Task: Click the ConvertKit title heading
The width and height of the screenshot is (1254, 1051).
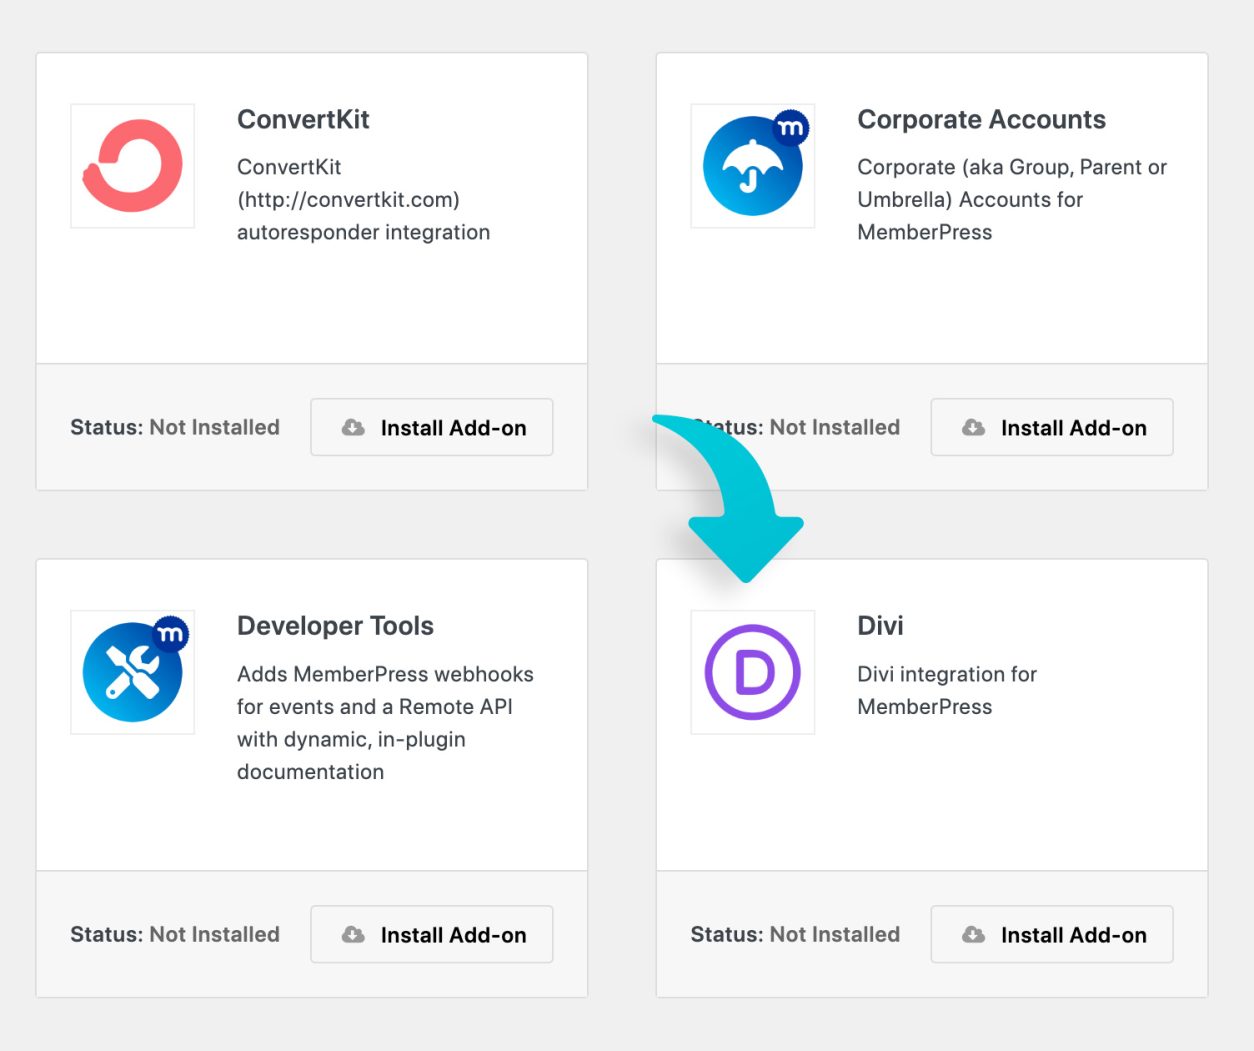Action: 303,119
